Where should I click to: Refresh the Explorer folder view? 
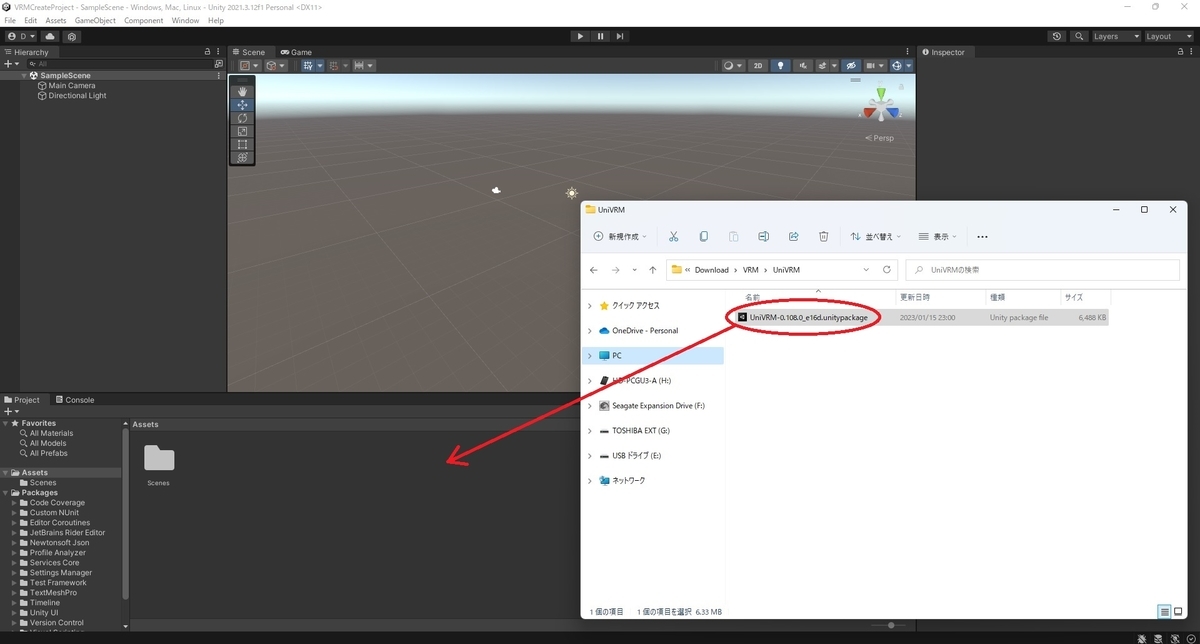click(887, 270)
